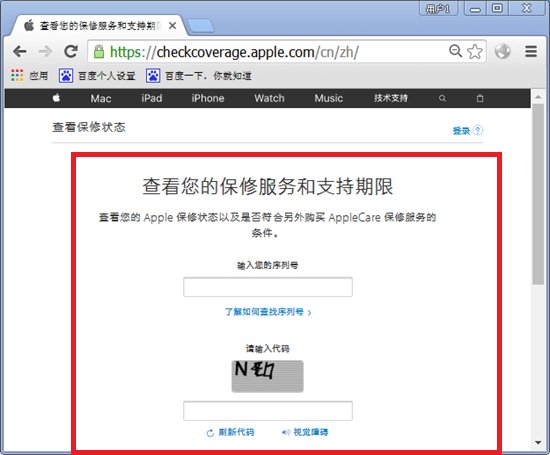Image resolution: width=550 pixels, height=455 pixels.
Task: Click the 视觉障碍 audio captcha link
Action: click(x=310, y=432)
